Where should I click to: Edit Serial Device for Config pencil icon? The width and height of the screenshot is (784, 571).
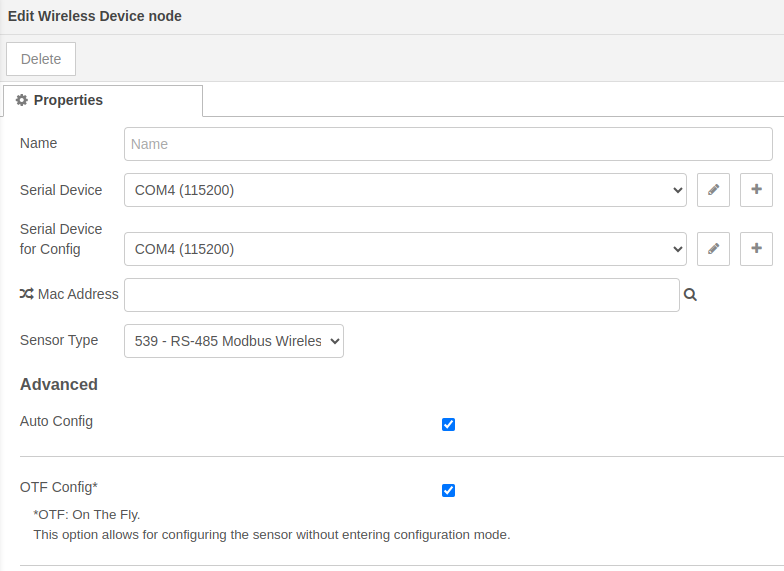(713, 249)
